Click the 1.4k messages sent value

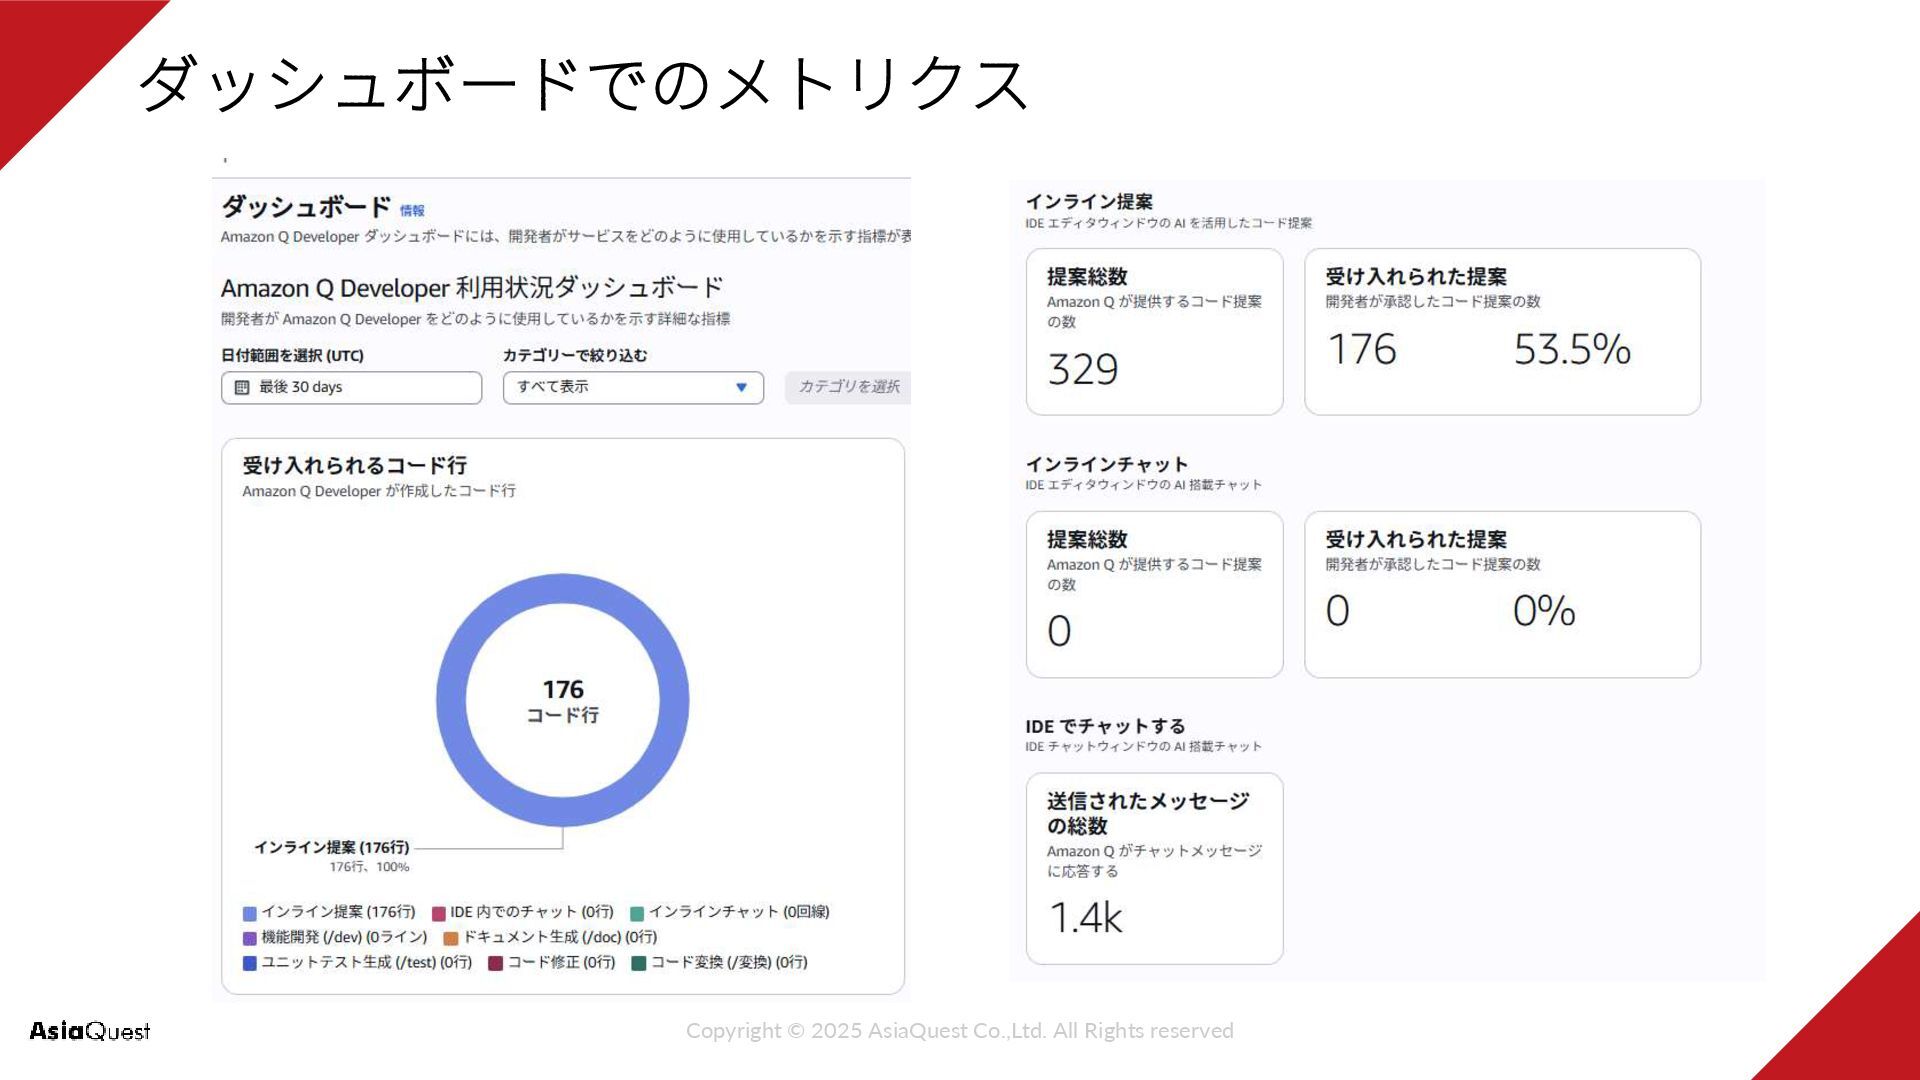[1086, 918]
